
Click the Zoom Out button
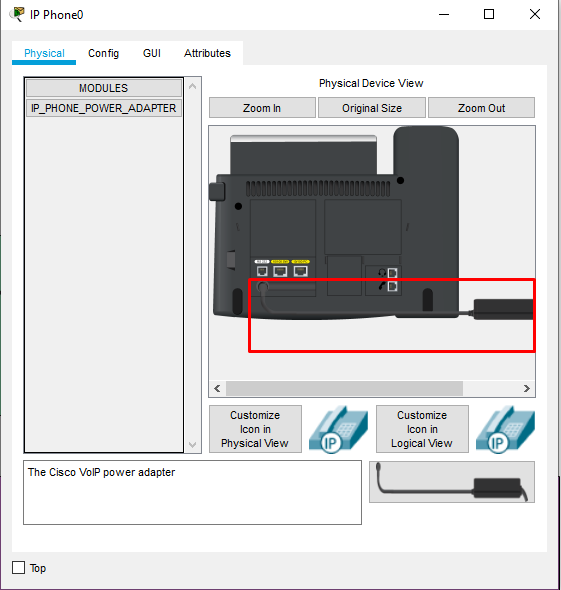[x=481, y=108]
